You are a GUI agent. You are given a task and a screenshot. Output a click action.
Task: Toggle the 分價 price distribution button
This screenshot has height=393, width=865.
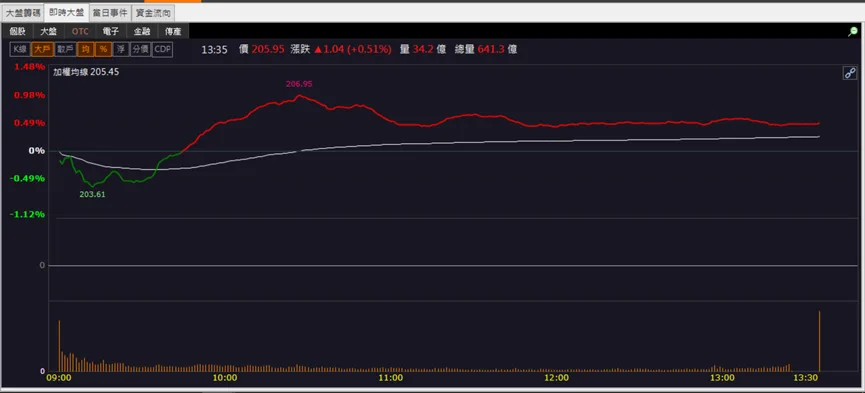140,50
